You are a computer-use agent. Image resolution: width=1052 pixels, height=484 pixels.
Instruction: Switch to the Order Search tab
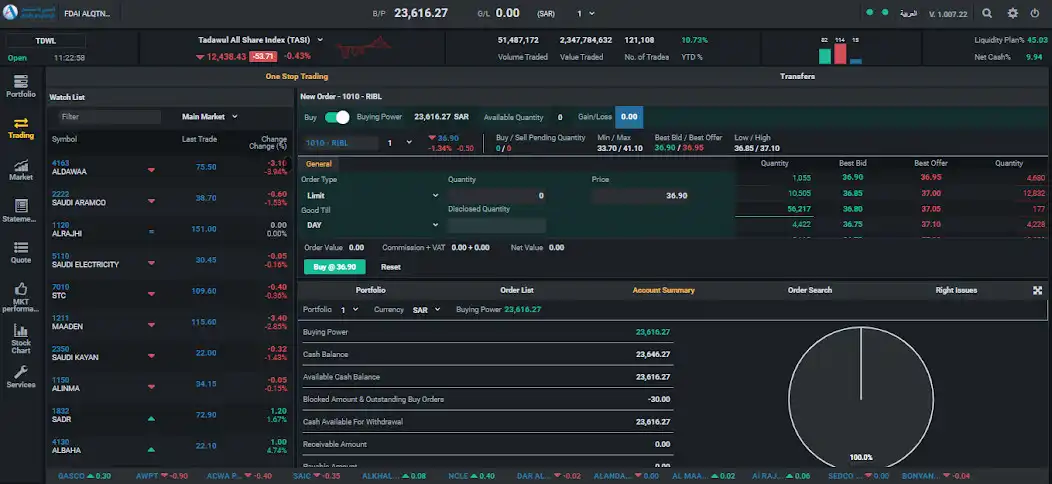[x=810, y=290]
